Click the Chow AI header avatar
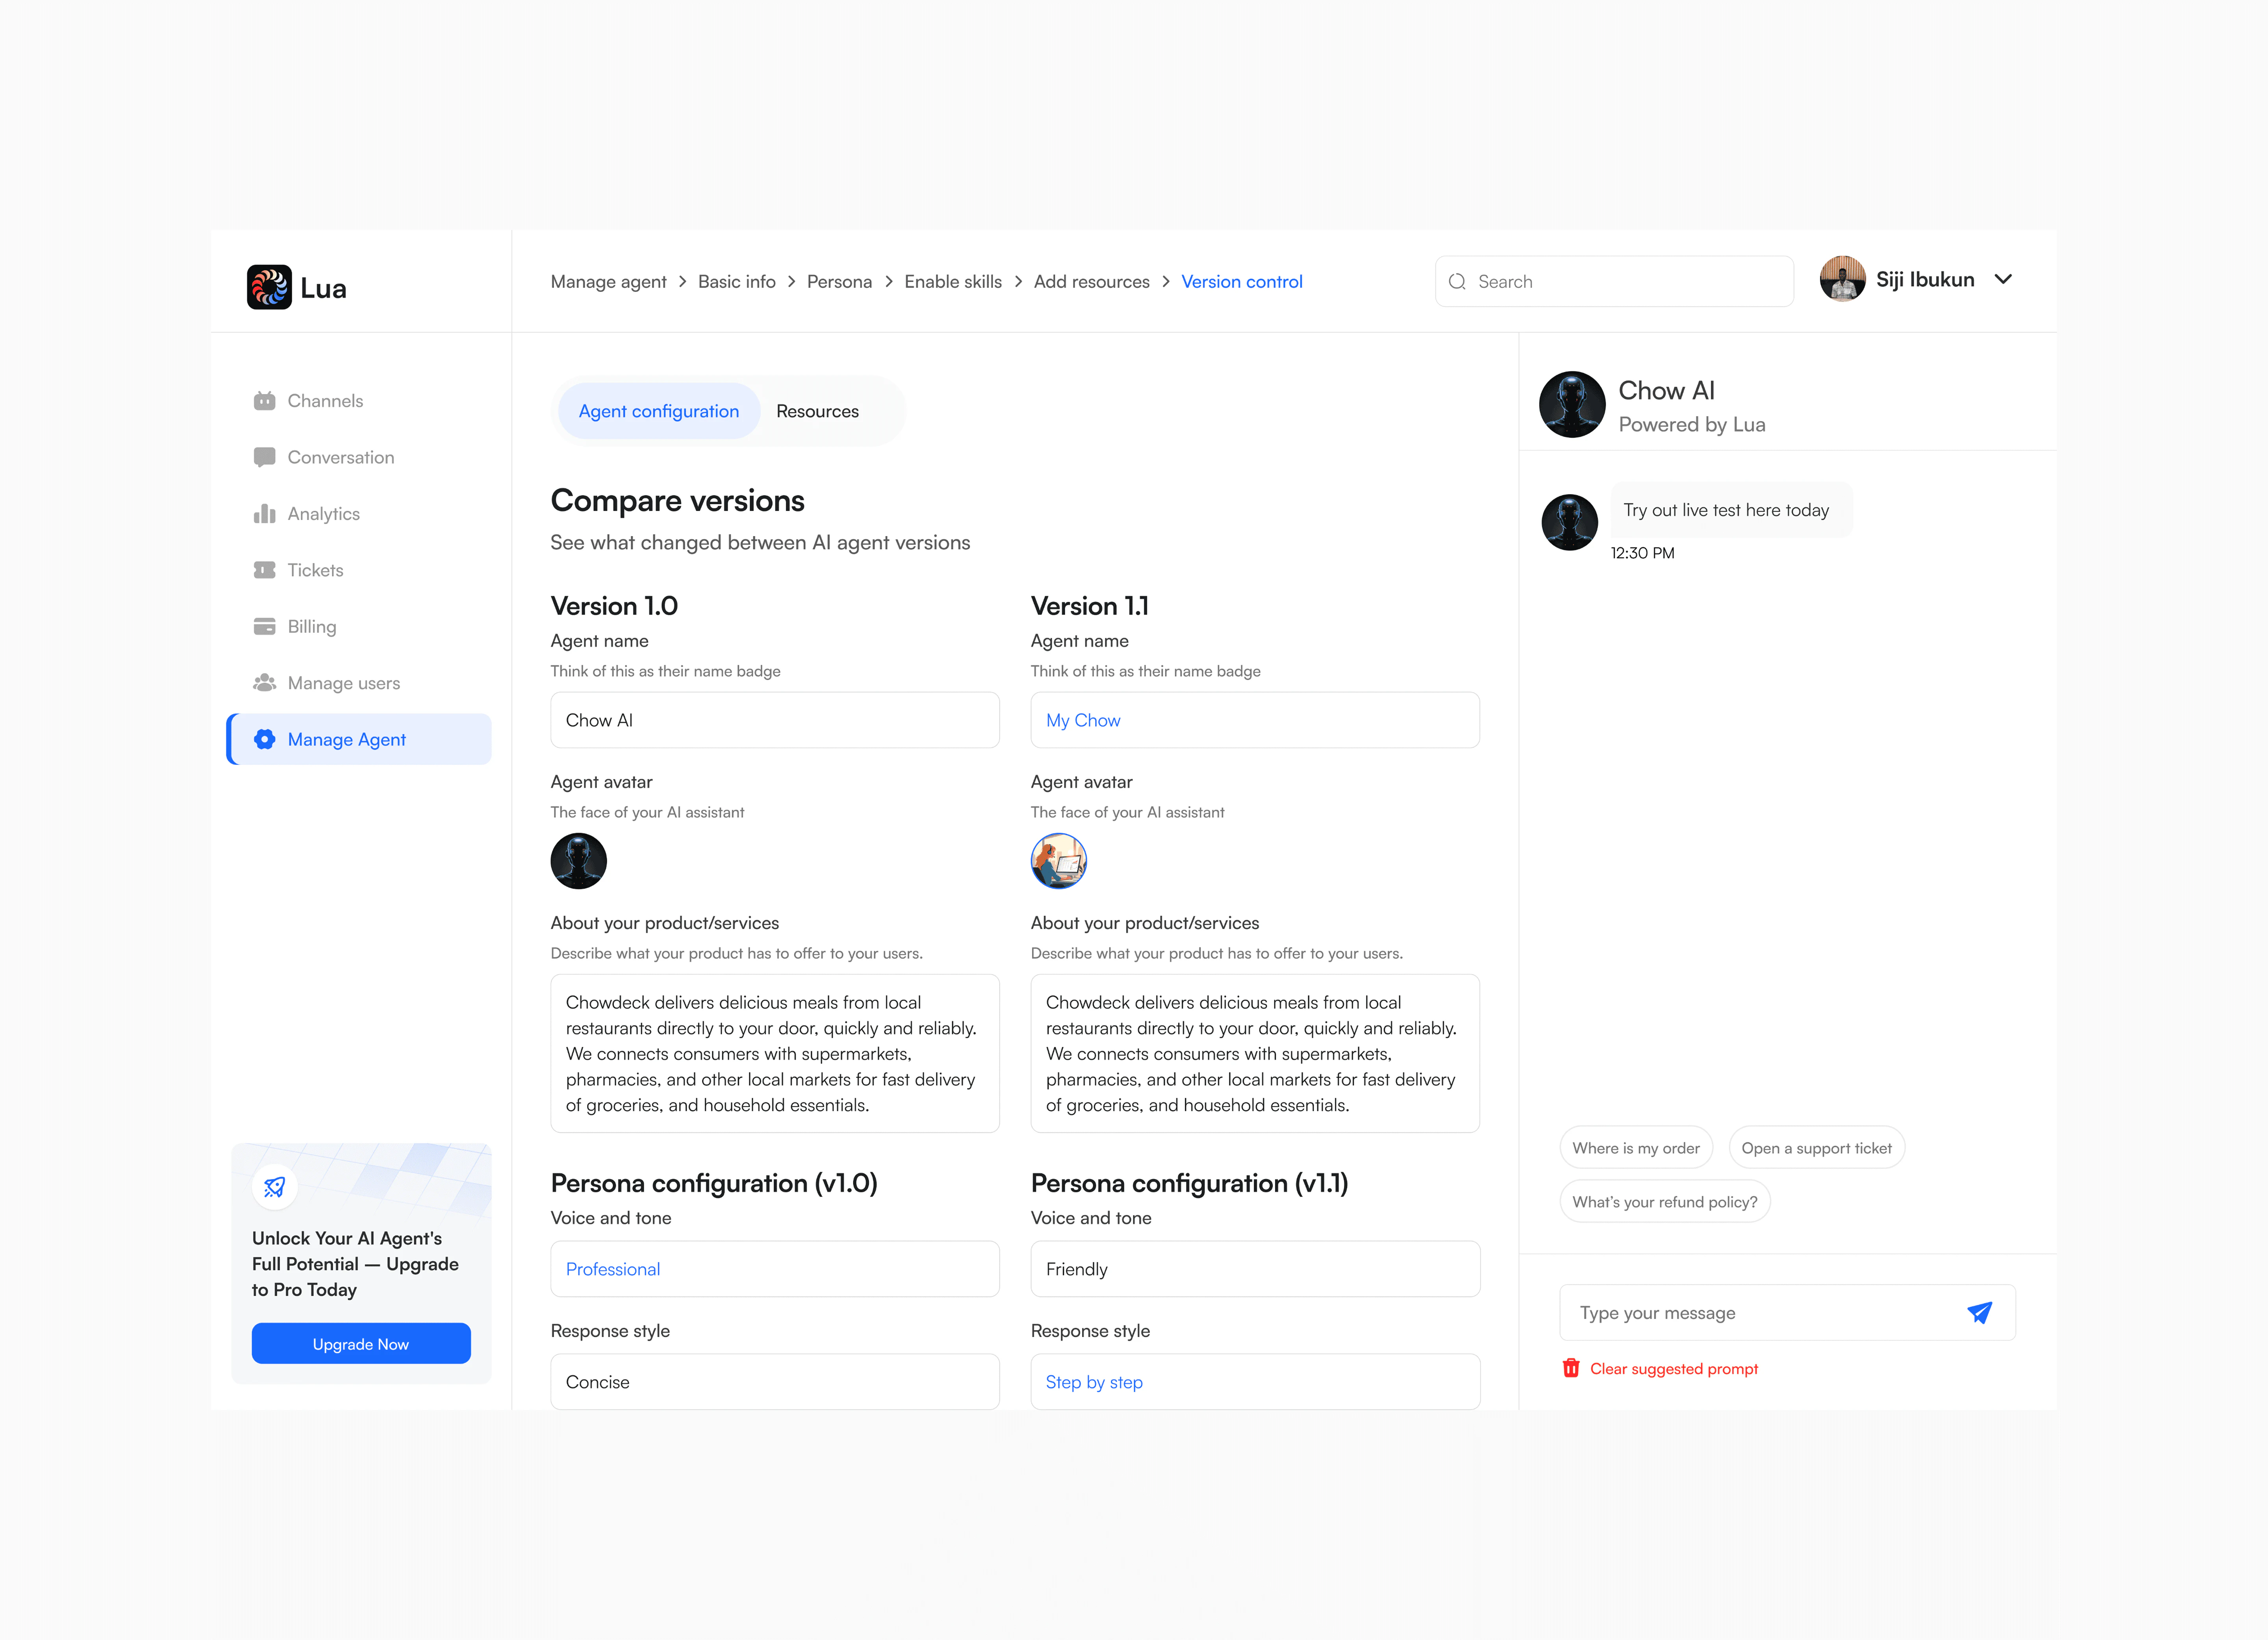The height and width of the screenshot is (1640, 2268). tap(1572, 405)
